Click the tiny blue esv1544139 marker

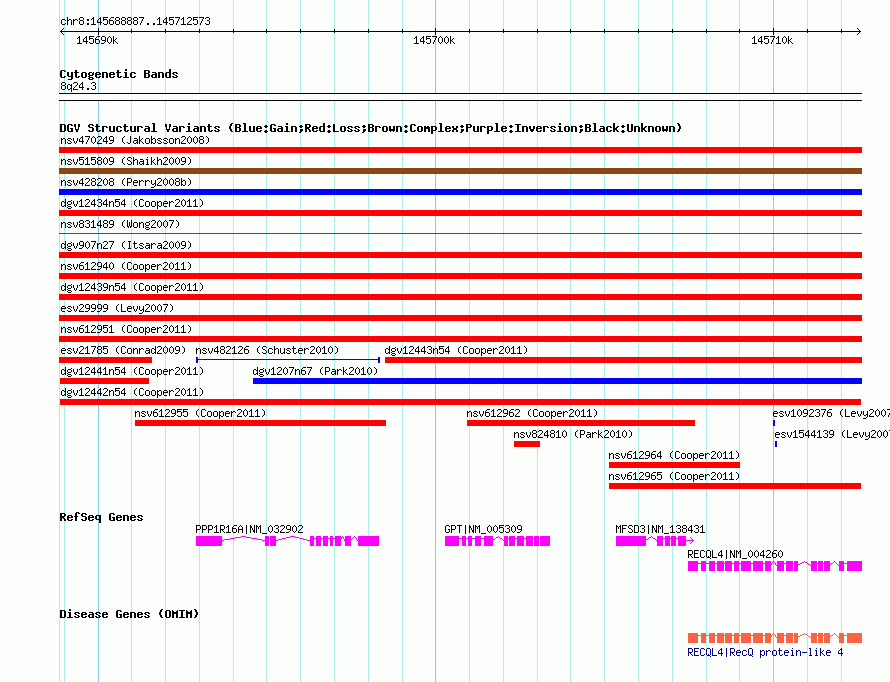click(776, 444)
